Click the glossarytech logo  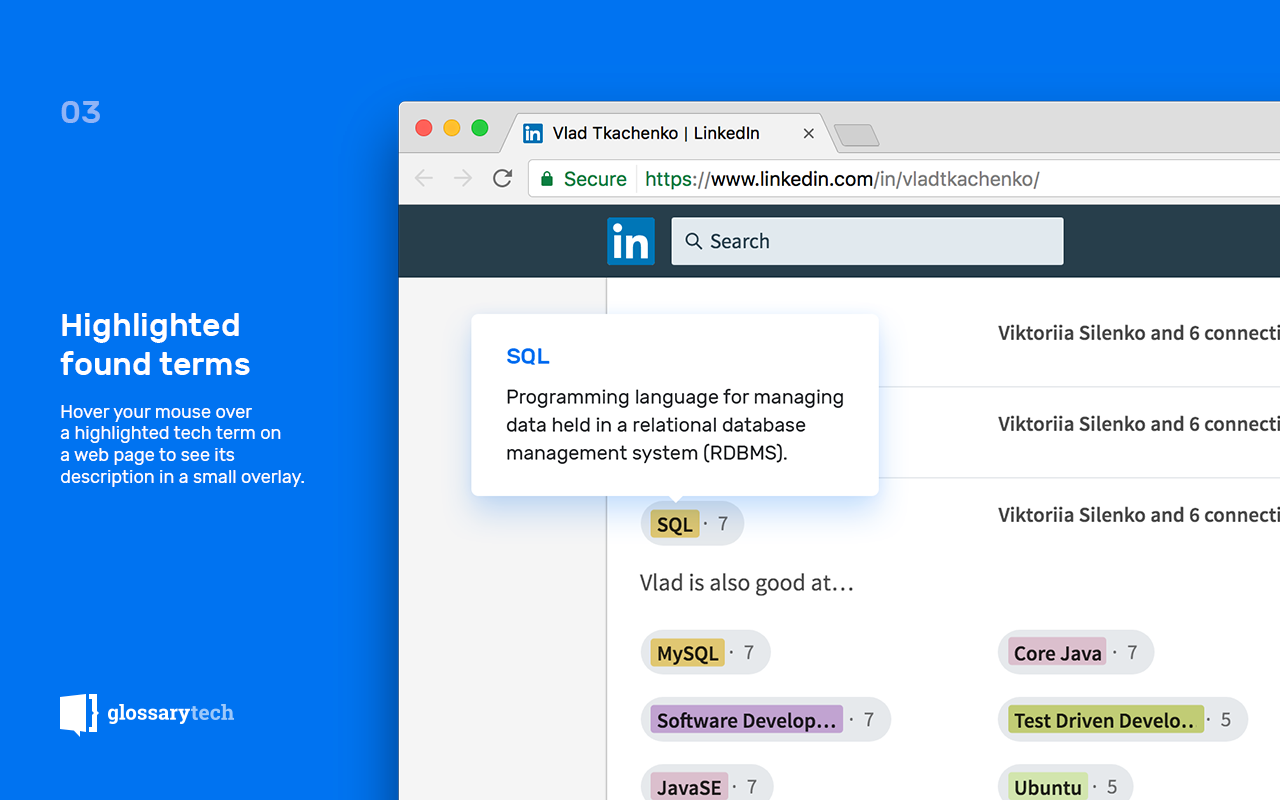pos(147,713)
